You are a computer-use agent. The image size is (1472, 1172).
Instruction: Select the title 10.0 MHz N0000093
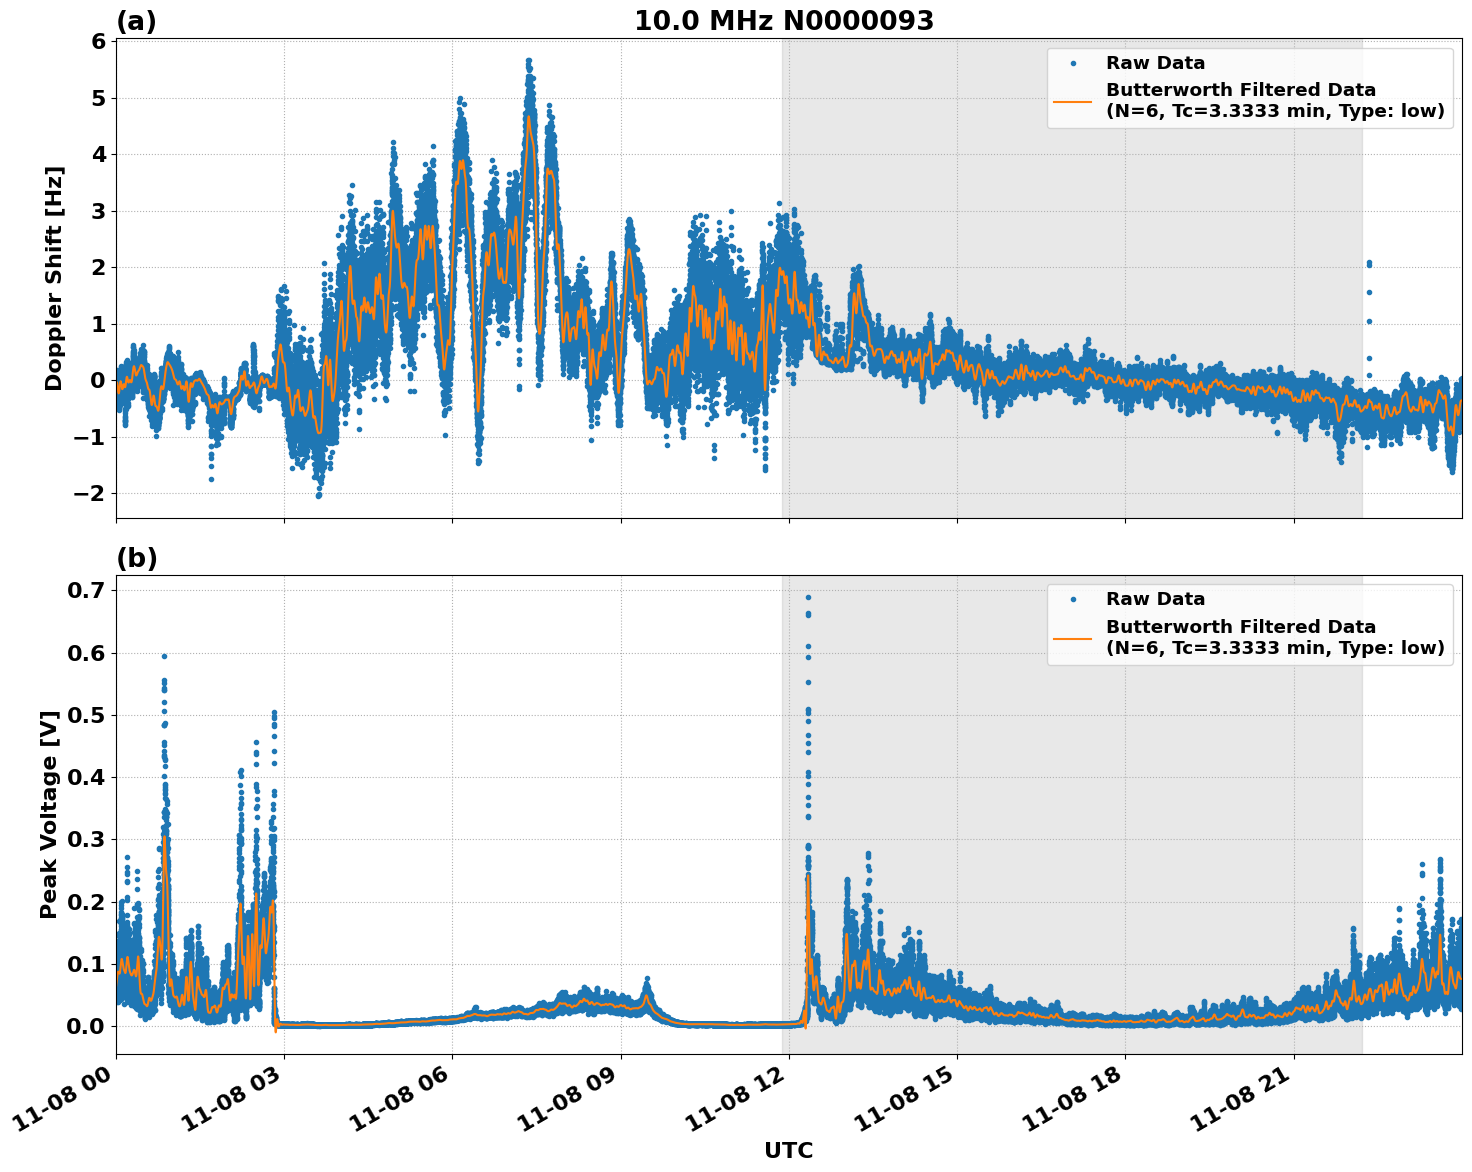(786, 20)
